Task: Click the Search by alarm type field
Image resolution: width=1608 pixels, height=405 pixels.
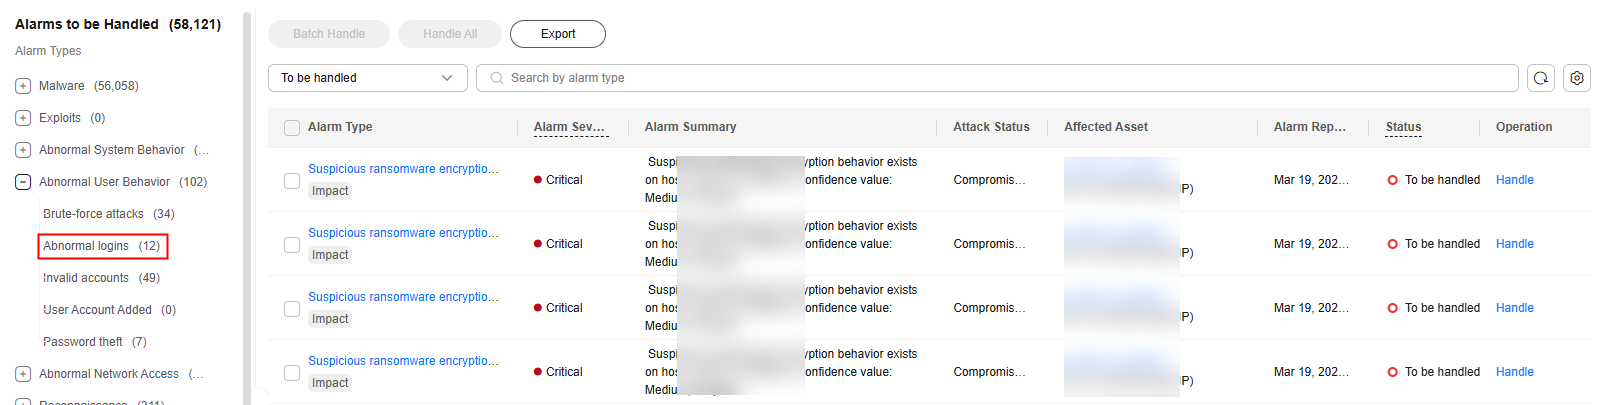Action: tap(997, 78)
